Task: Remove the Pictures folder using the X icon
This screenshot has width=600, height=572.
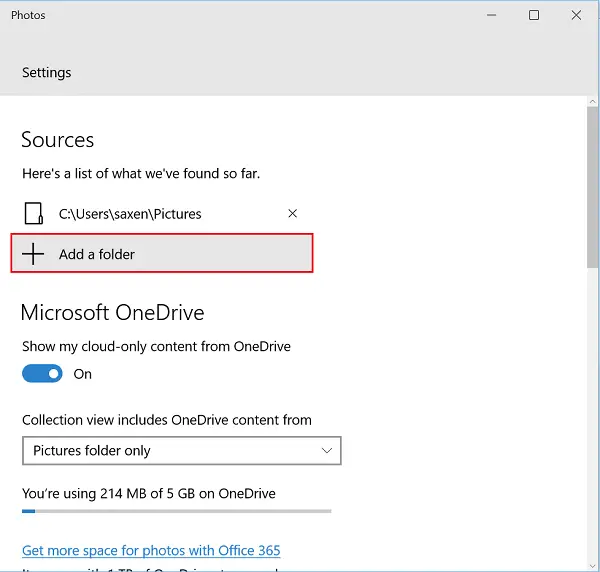Action: [x=292, y=213]
